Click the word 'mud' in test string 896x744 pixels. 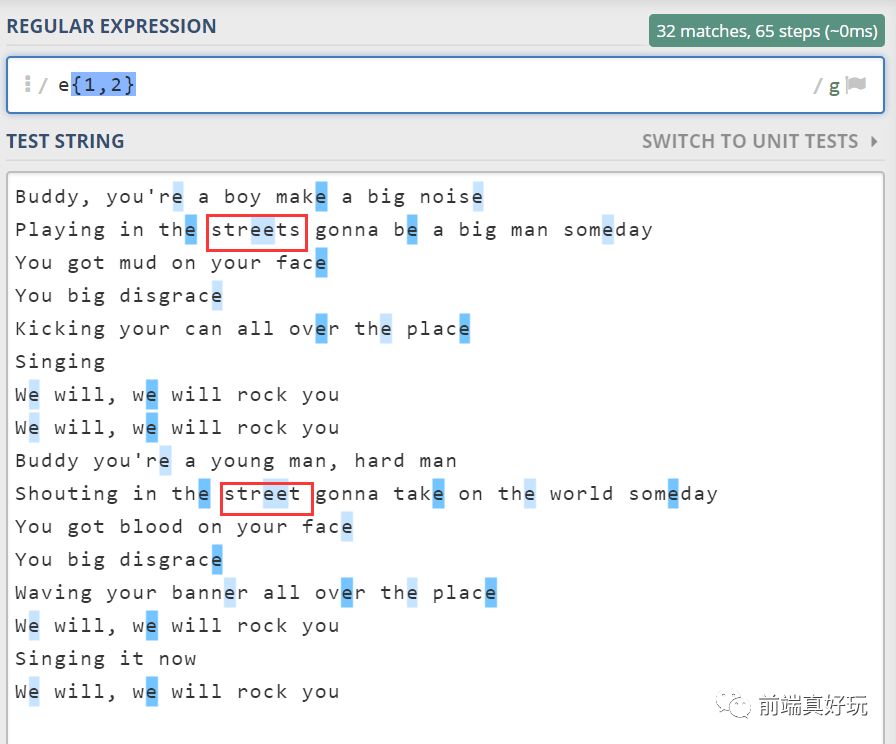coord(138,263)
